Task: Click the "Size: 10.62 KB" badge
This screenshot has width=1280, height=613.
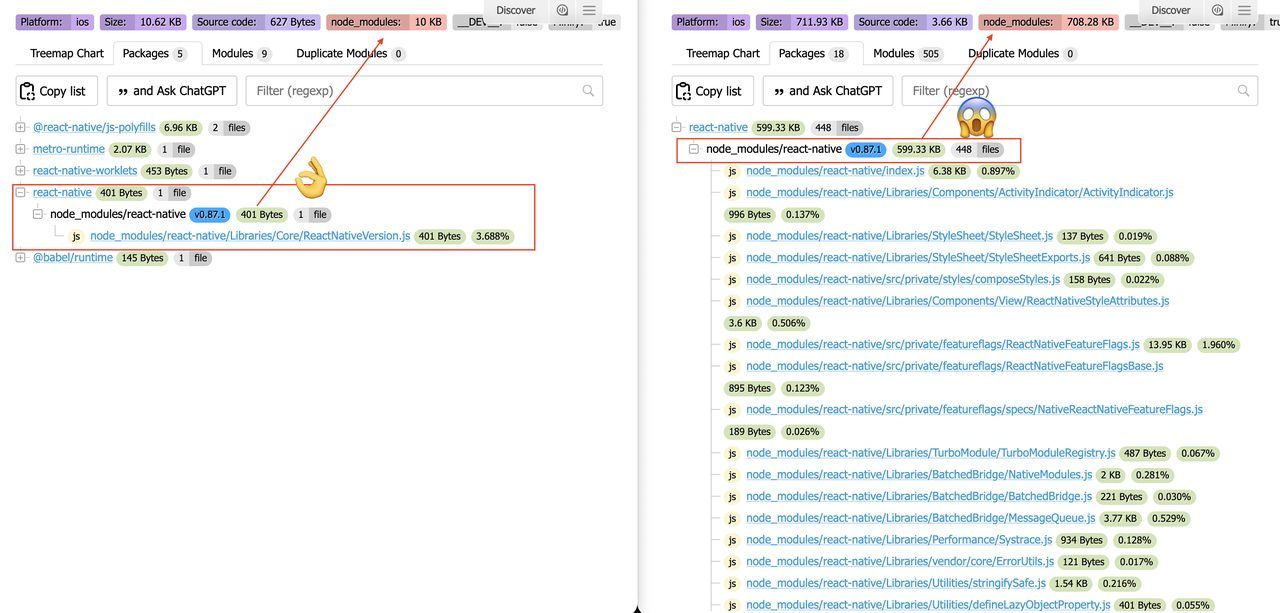Action: (x=145, y=22)
